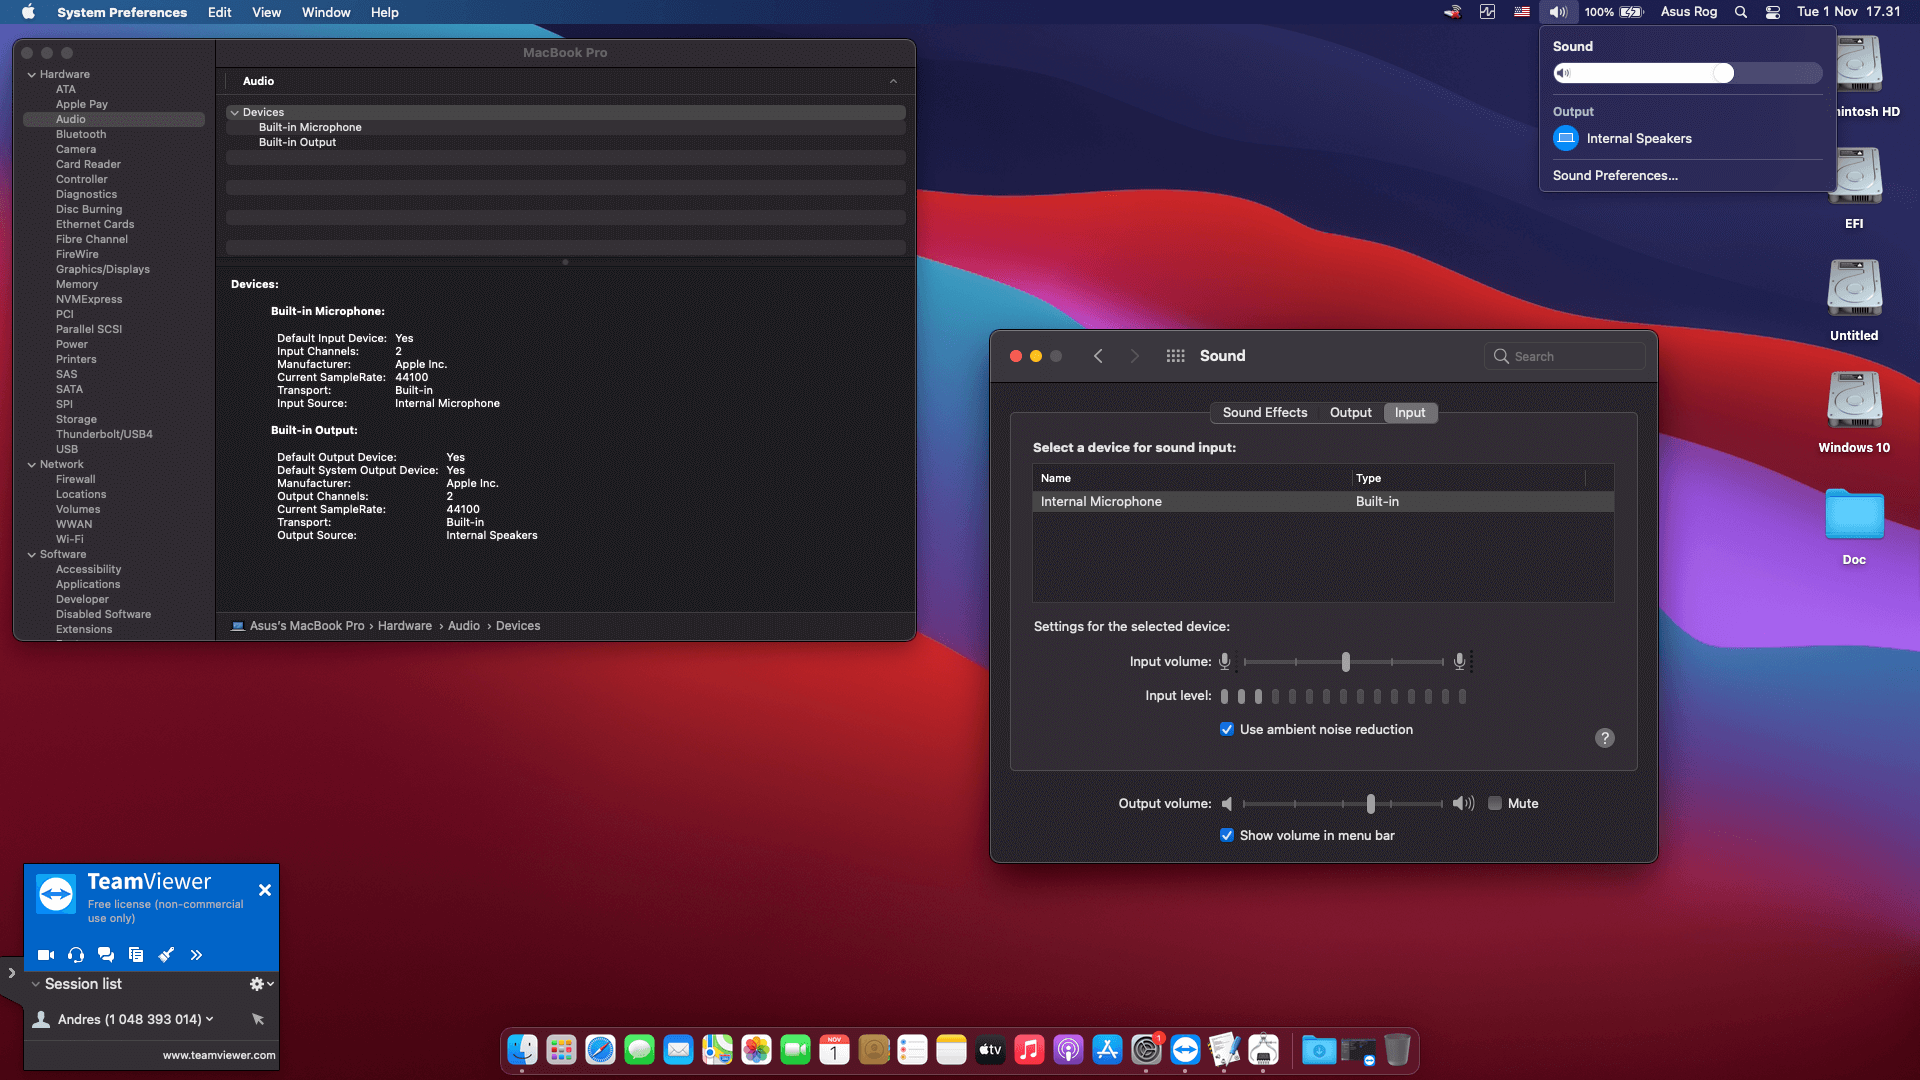Uncheck Use ambient noise reduction
The height and width of the screenshot is (1080, 1920).
[1226, 730]
